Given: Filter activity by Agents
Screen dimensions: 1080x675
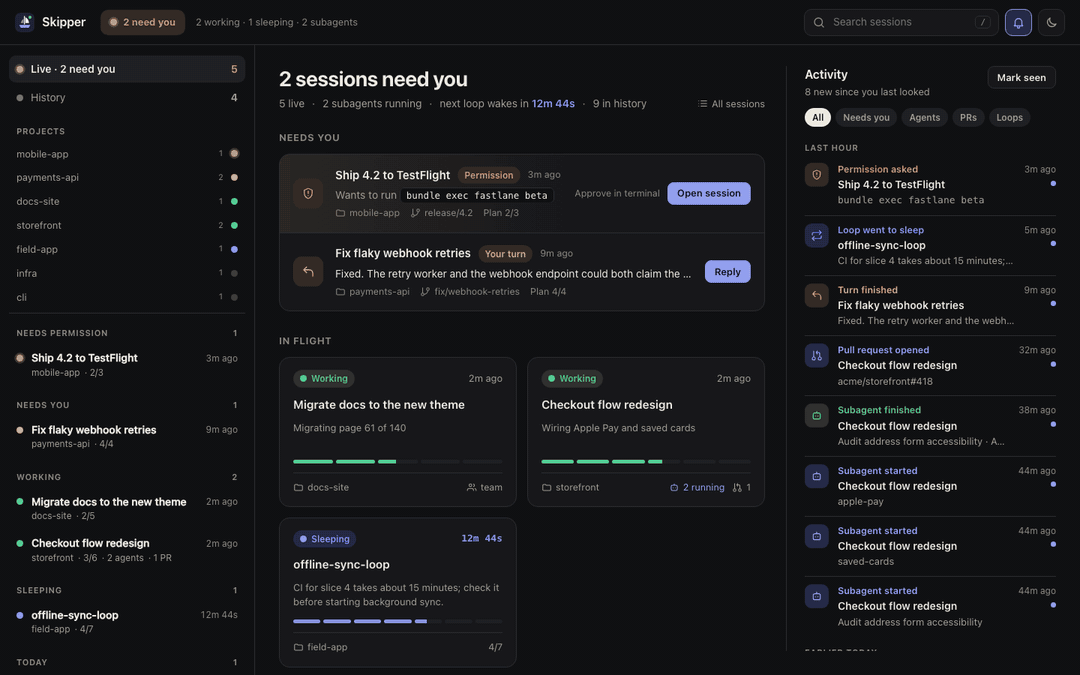Looking at the screenshot, I should click(924, 118).
